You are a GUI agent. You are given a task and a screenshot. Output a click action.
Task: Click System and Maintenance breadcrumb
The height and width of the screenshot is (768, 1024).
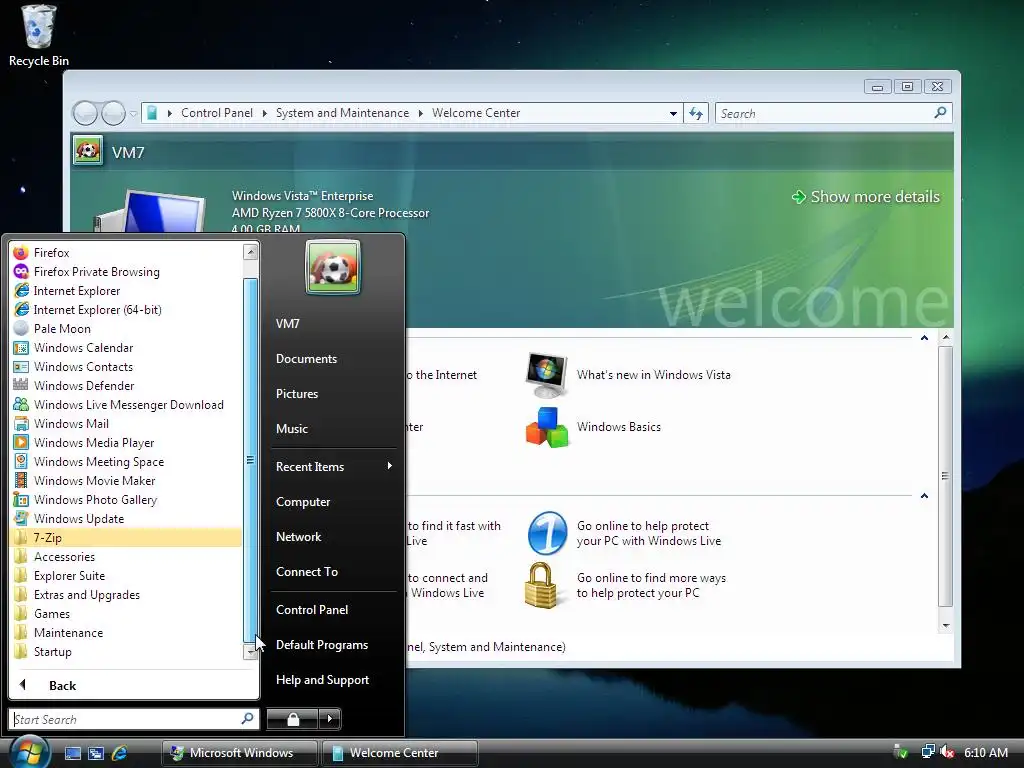coord(342,113)
